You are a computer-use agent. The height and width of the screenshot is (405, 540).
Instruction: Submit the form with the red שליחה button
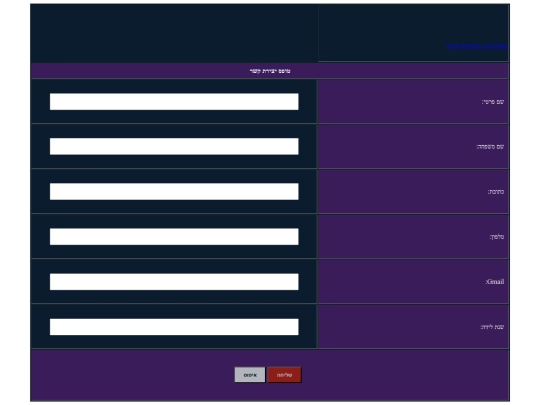(284, 375)
